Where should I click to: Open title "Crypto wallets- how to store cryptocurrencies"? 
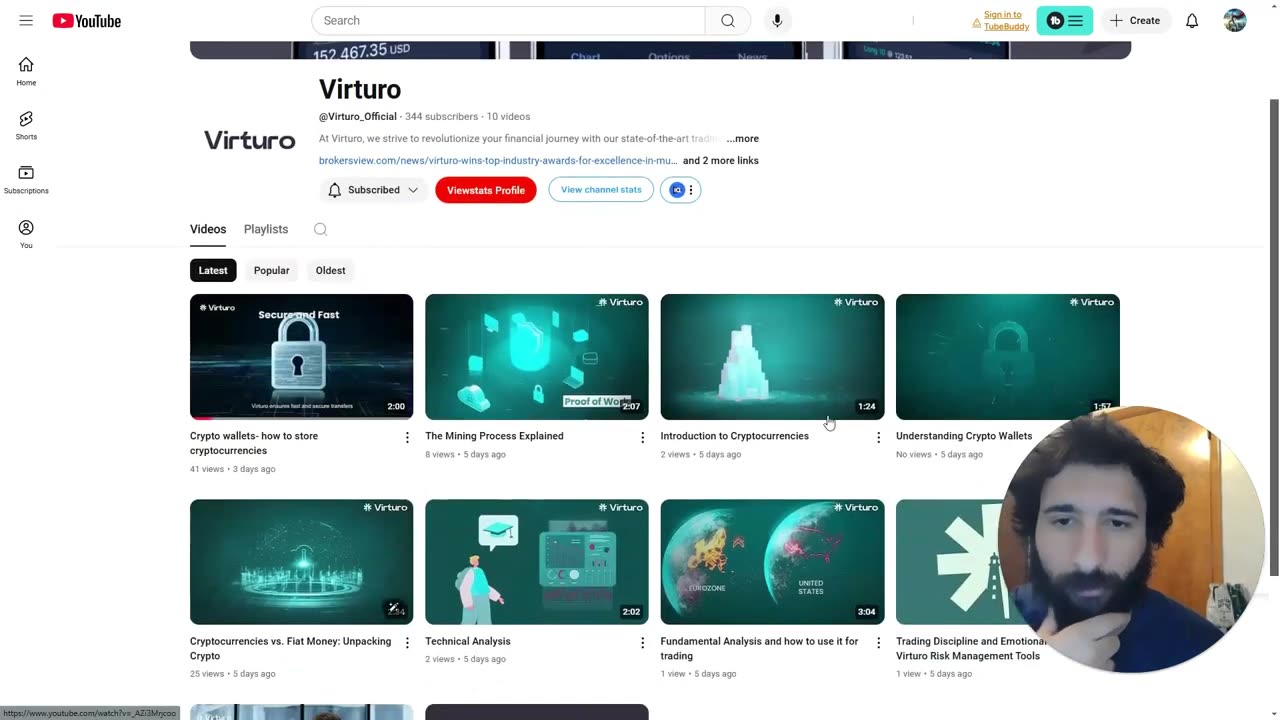pyautogui.click(x=254, y=443)
